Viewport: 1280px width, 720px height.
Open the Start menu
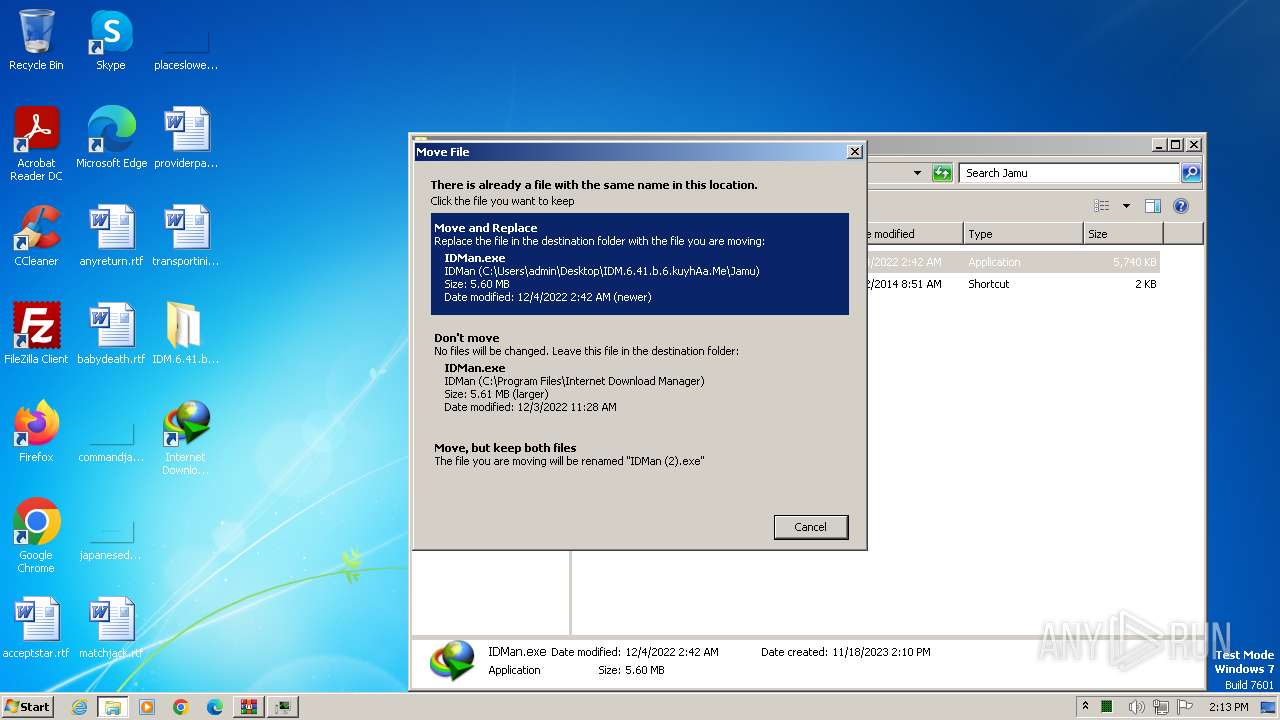pos(28,707)
